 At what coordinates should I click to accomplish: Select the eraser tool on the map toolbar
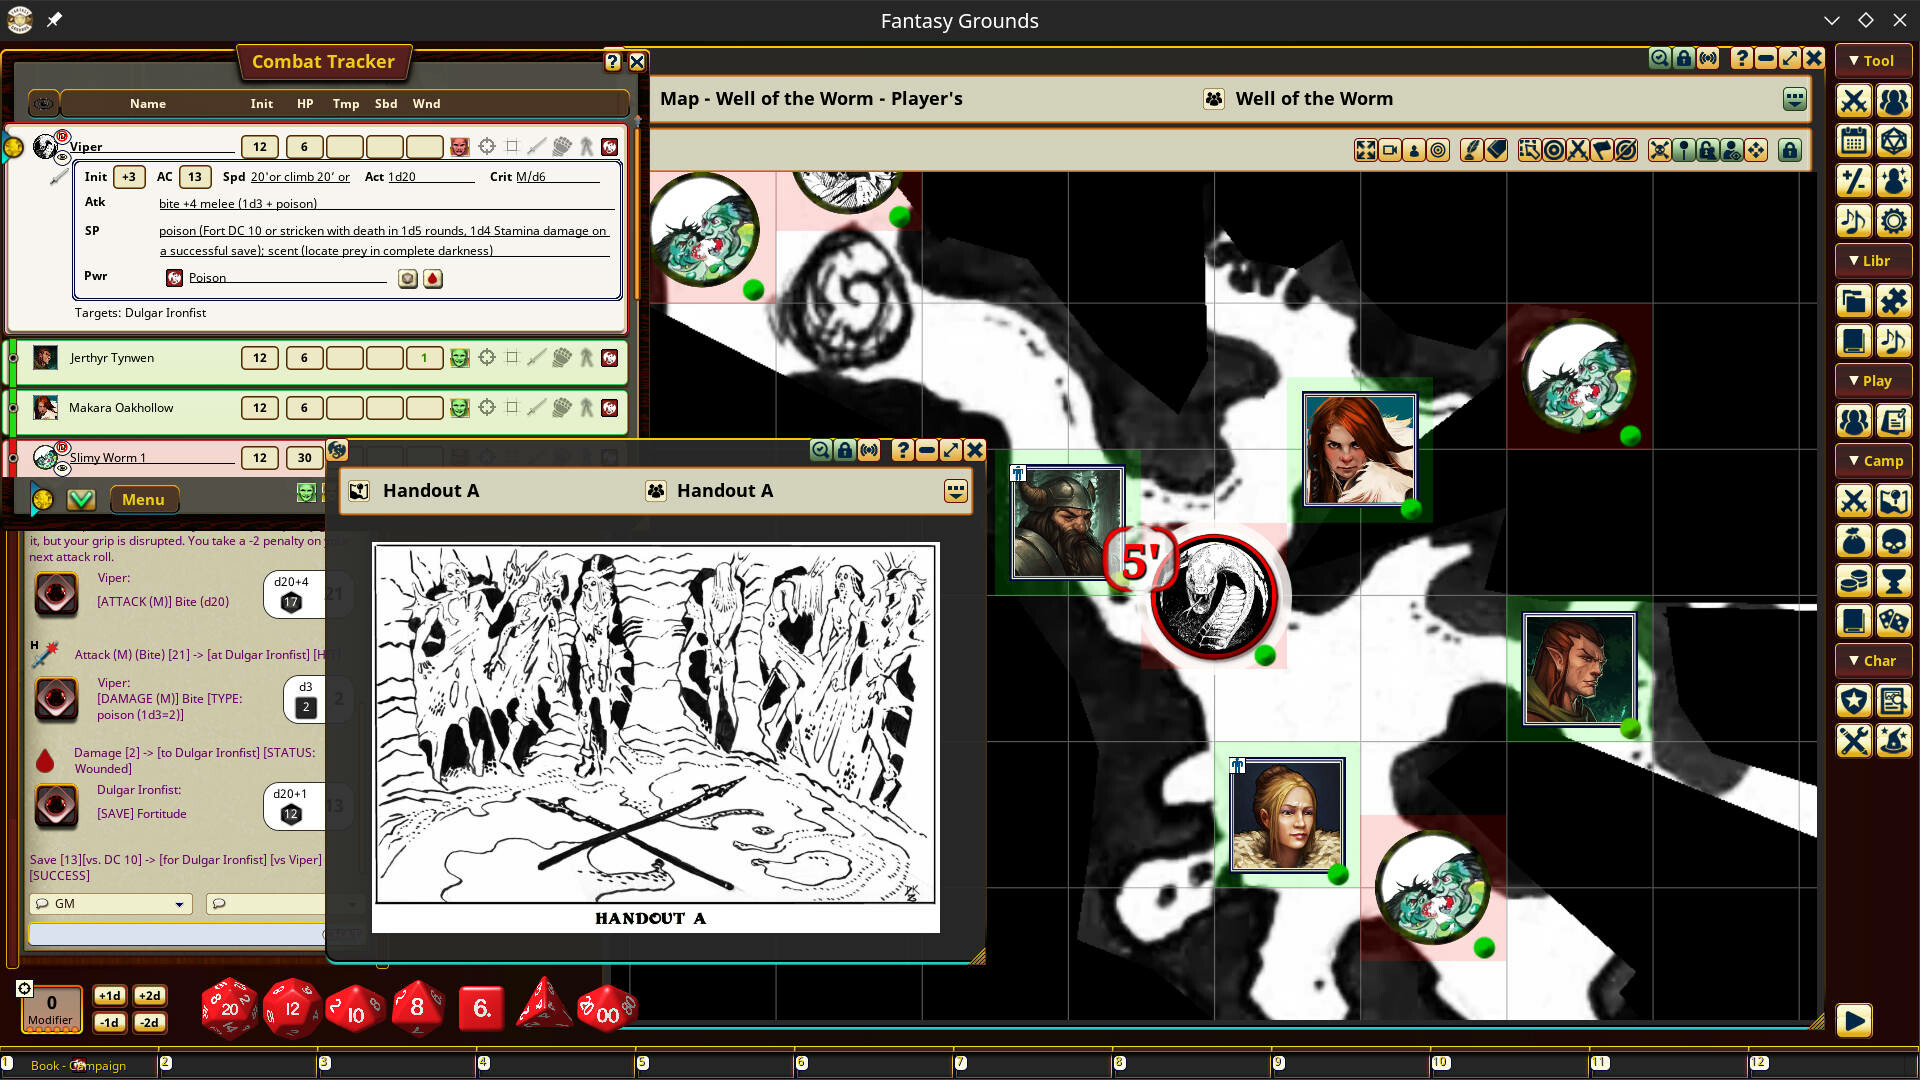(x=1497, y=150)
